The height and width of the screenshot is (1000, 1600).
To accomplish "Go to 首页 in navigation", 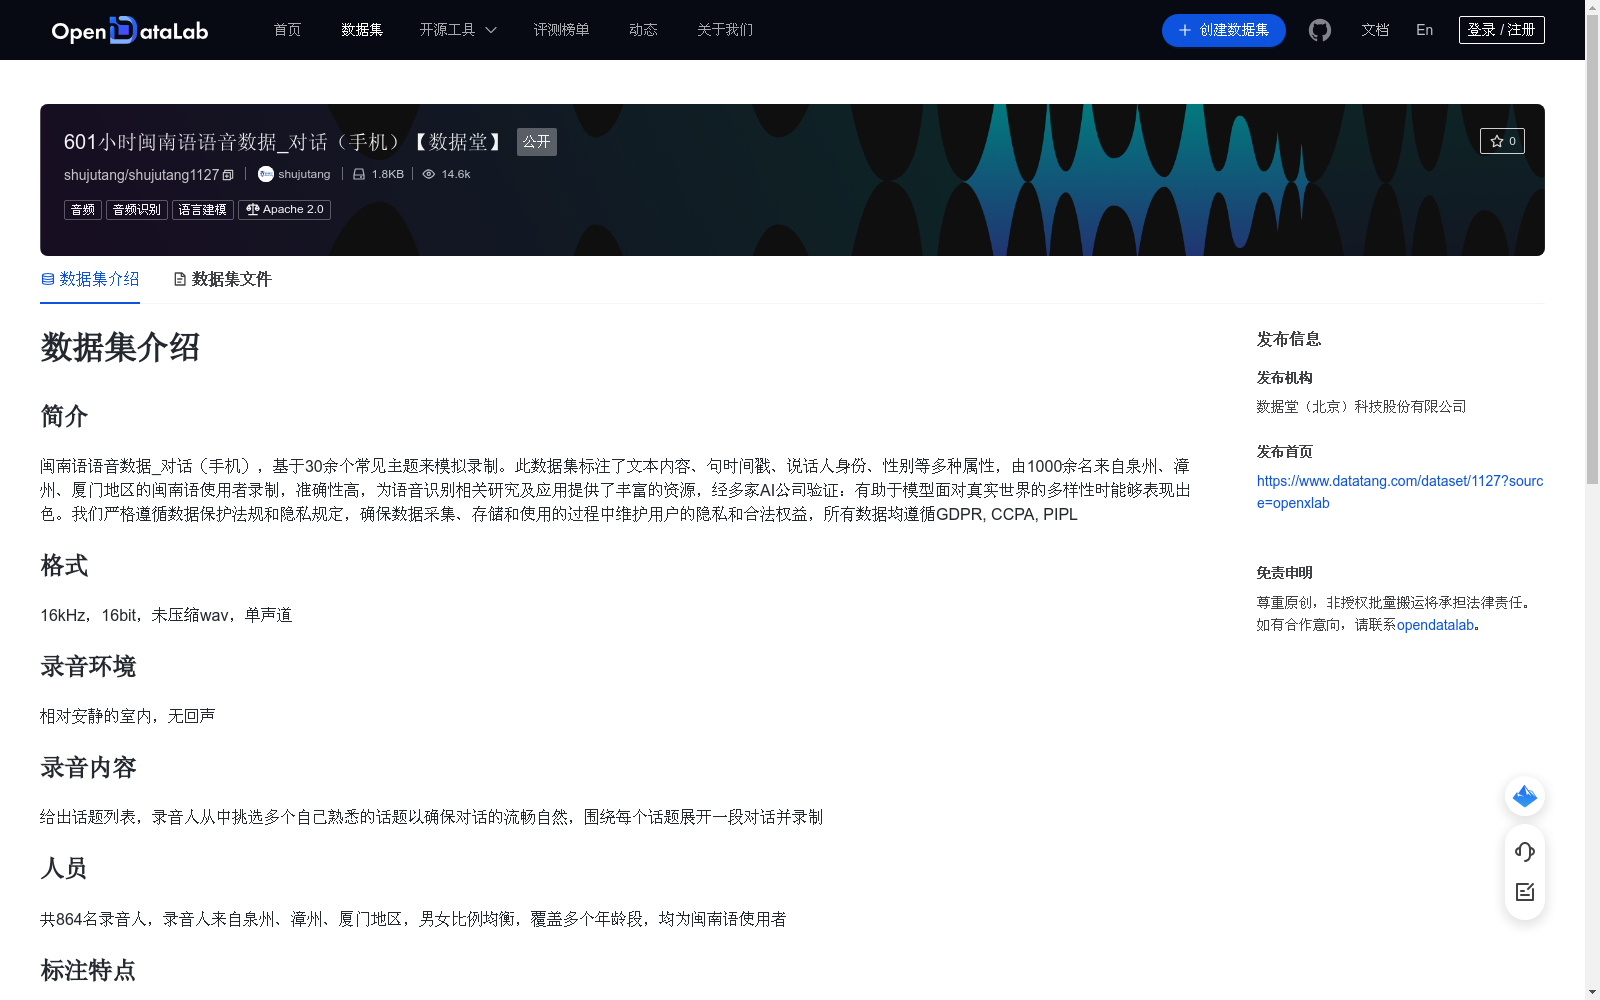I will click(288, 30).
